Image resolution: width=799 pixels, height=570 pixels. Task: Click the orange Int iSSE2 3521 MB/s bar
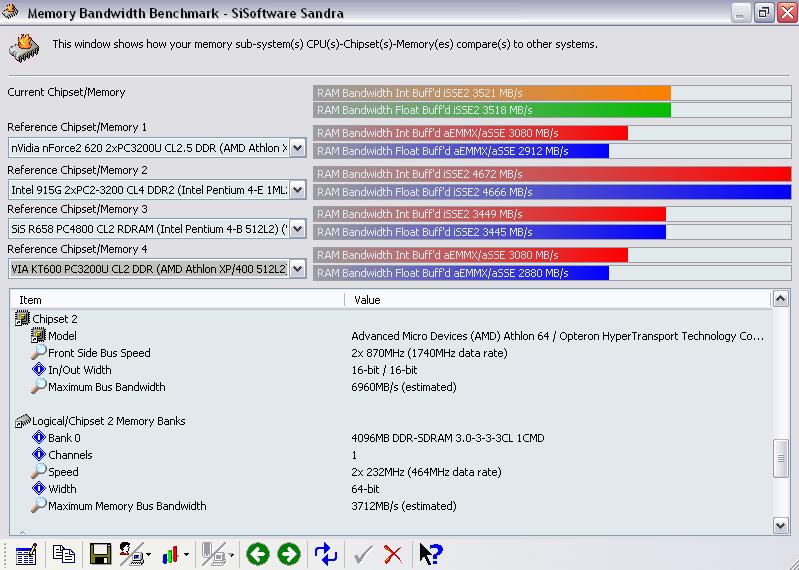[492, 93]
